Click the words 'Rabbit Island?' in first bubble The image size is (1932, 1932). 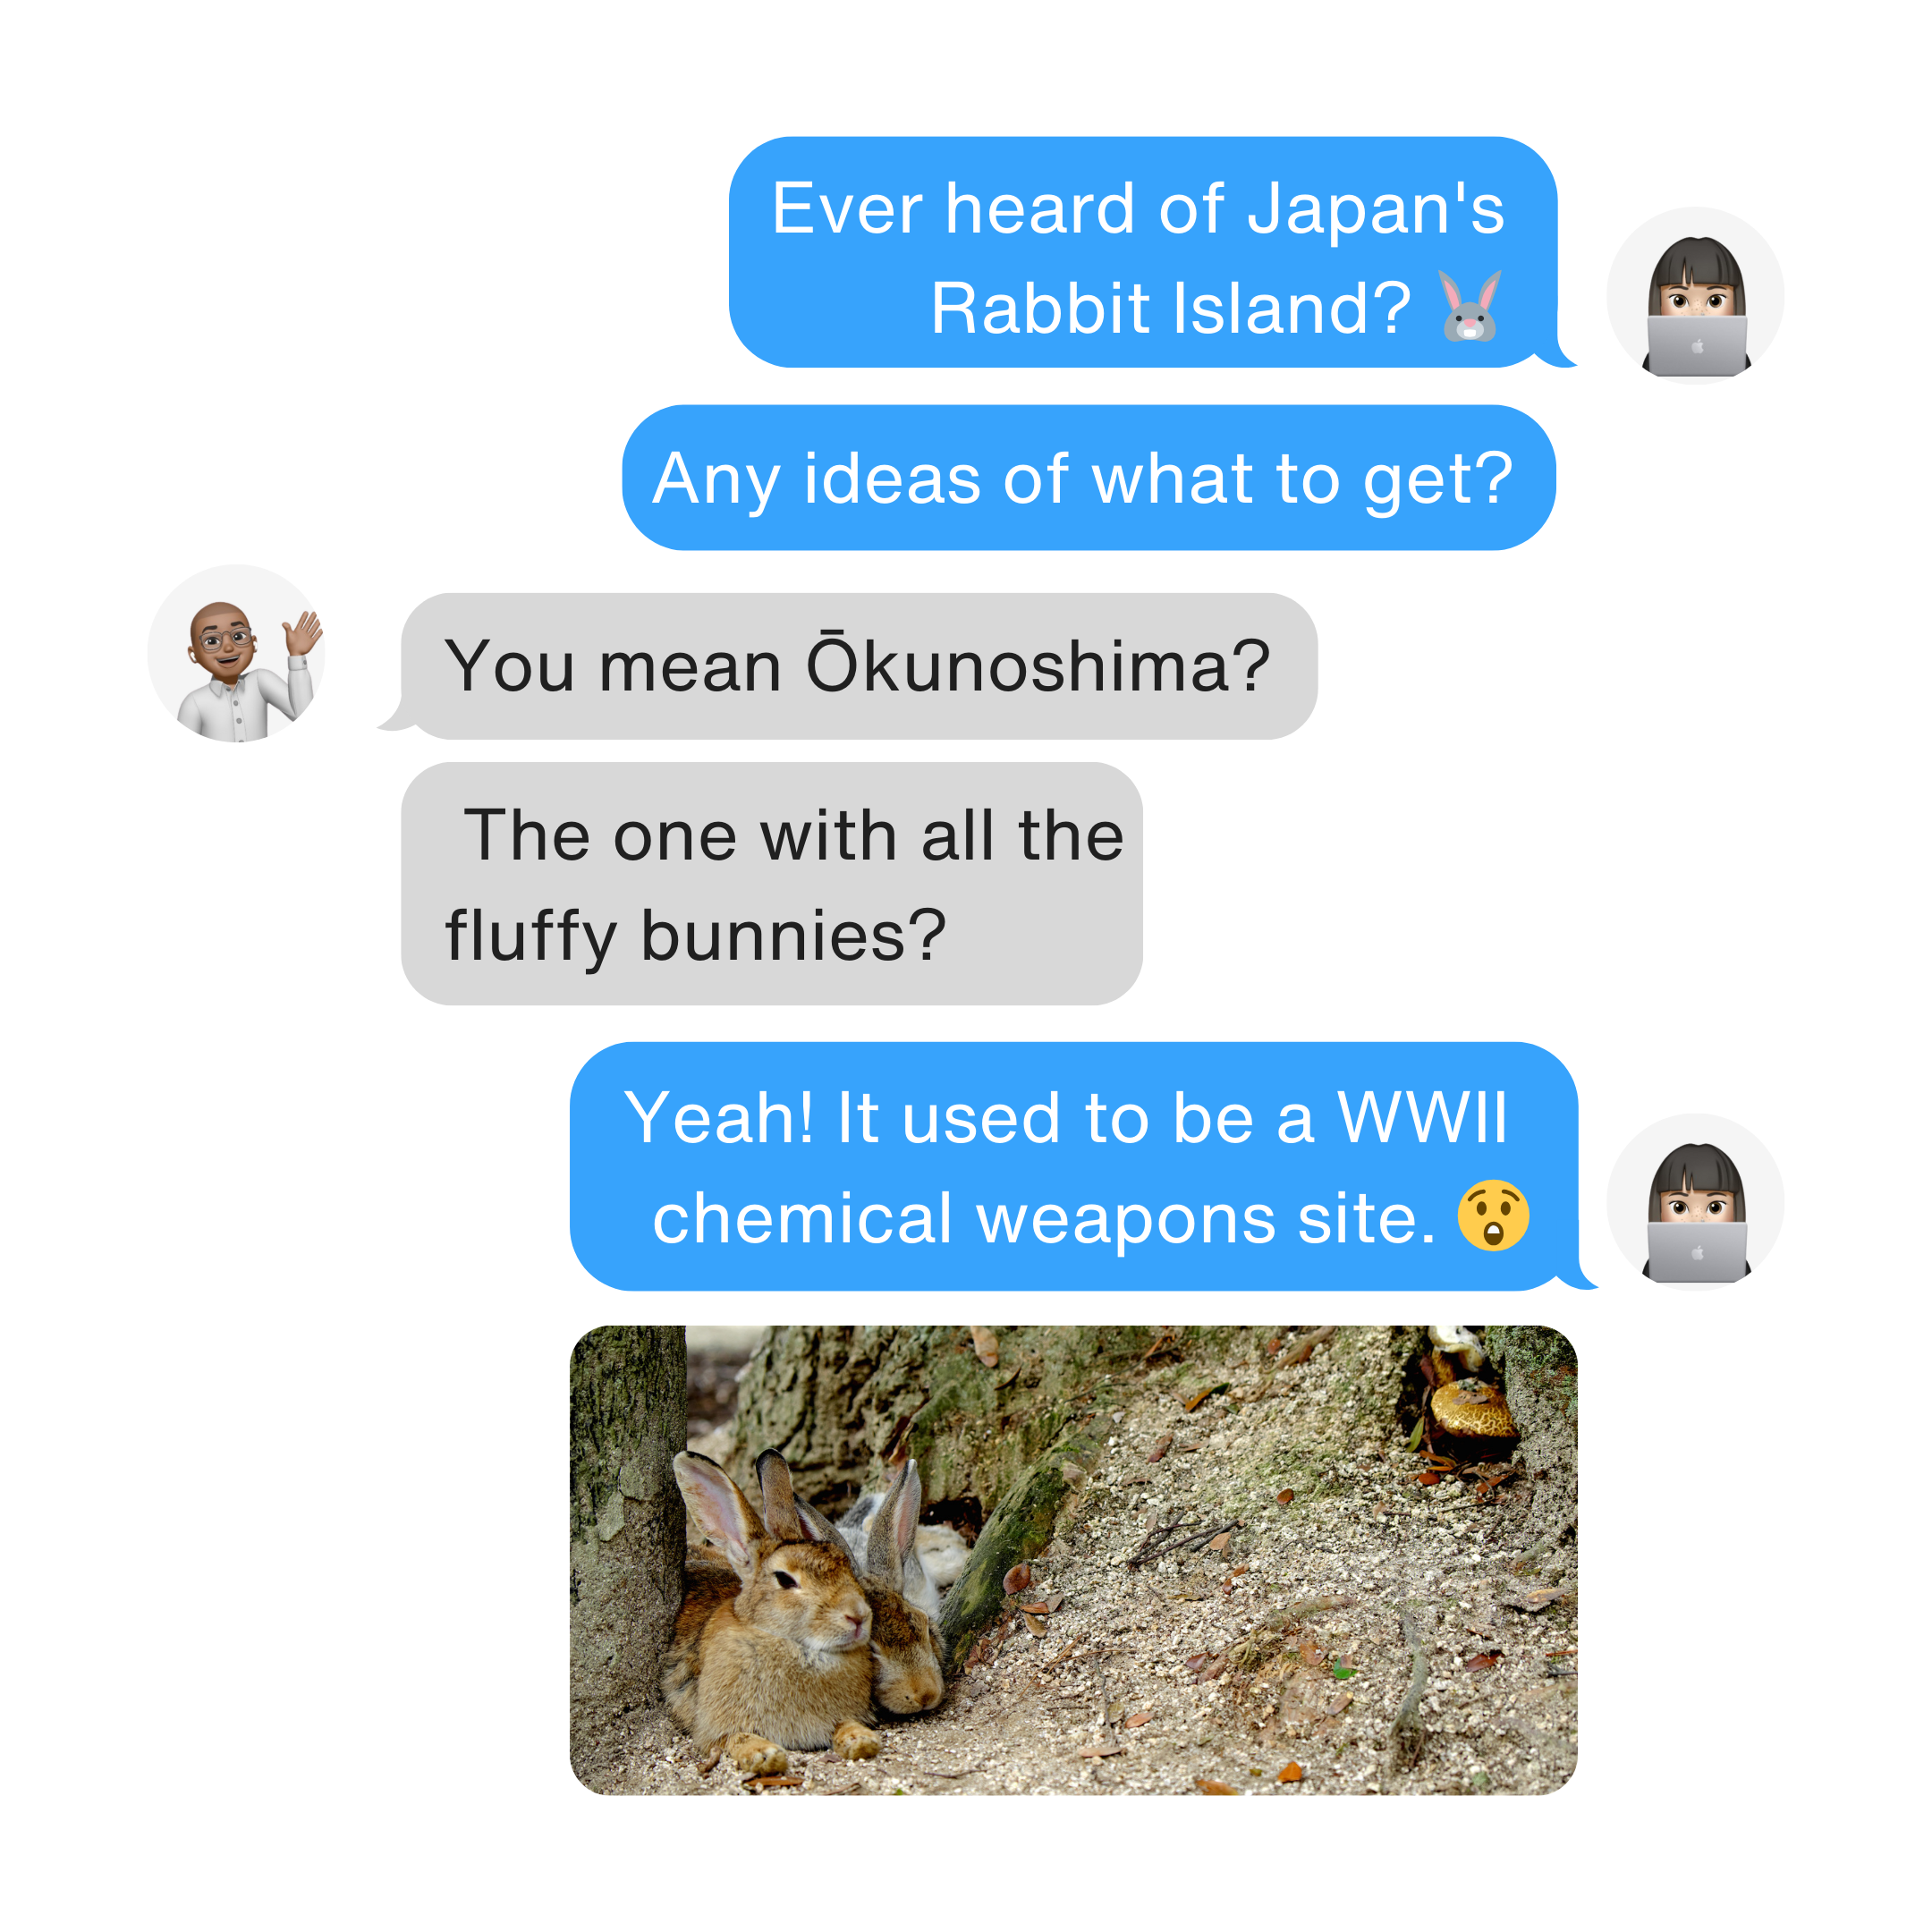pyautogui.click(x=1170, y=307)
